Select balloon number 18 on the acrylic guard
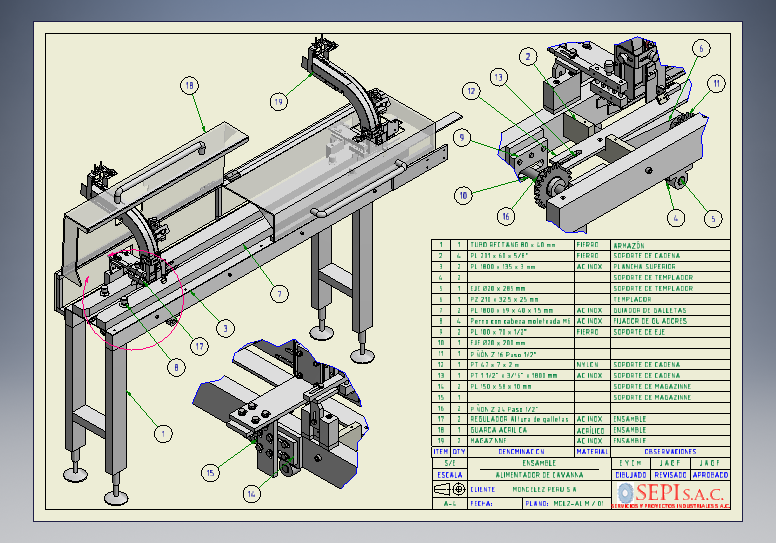 point(189,86)
